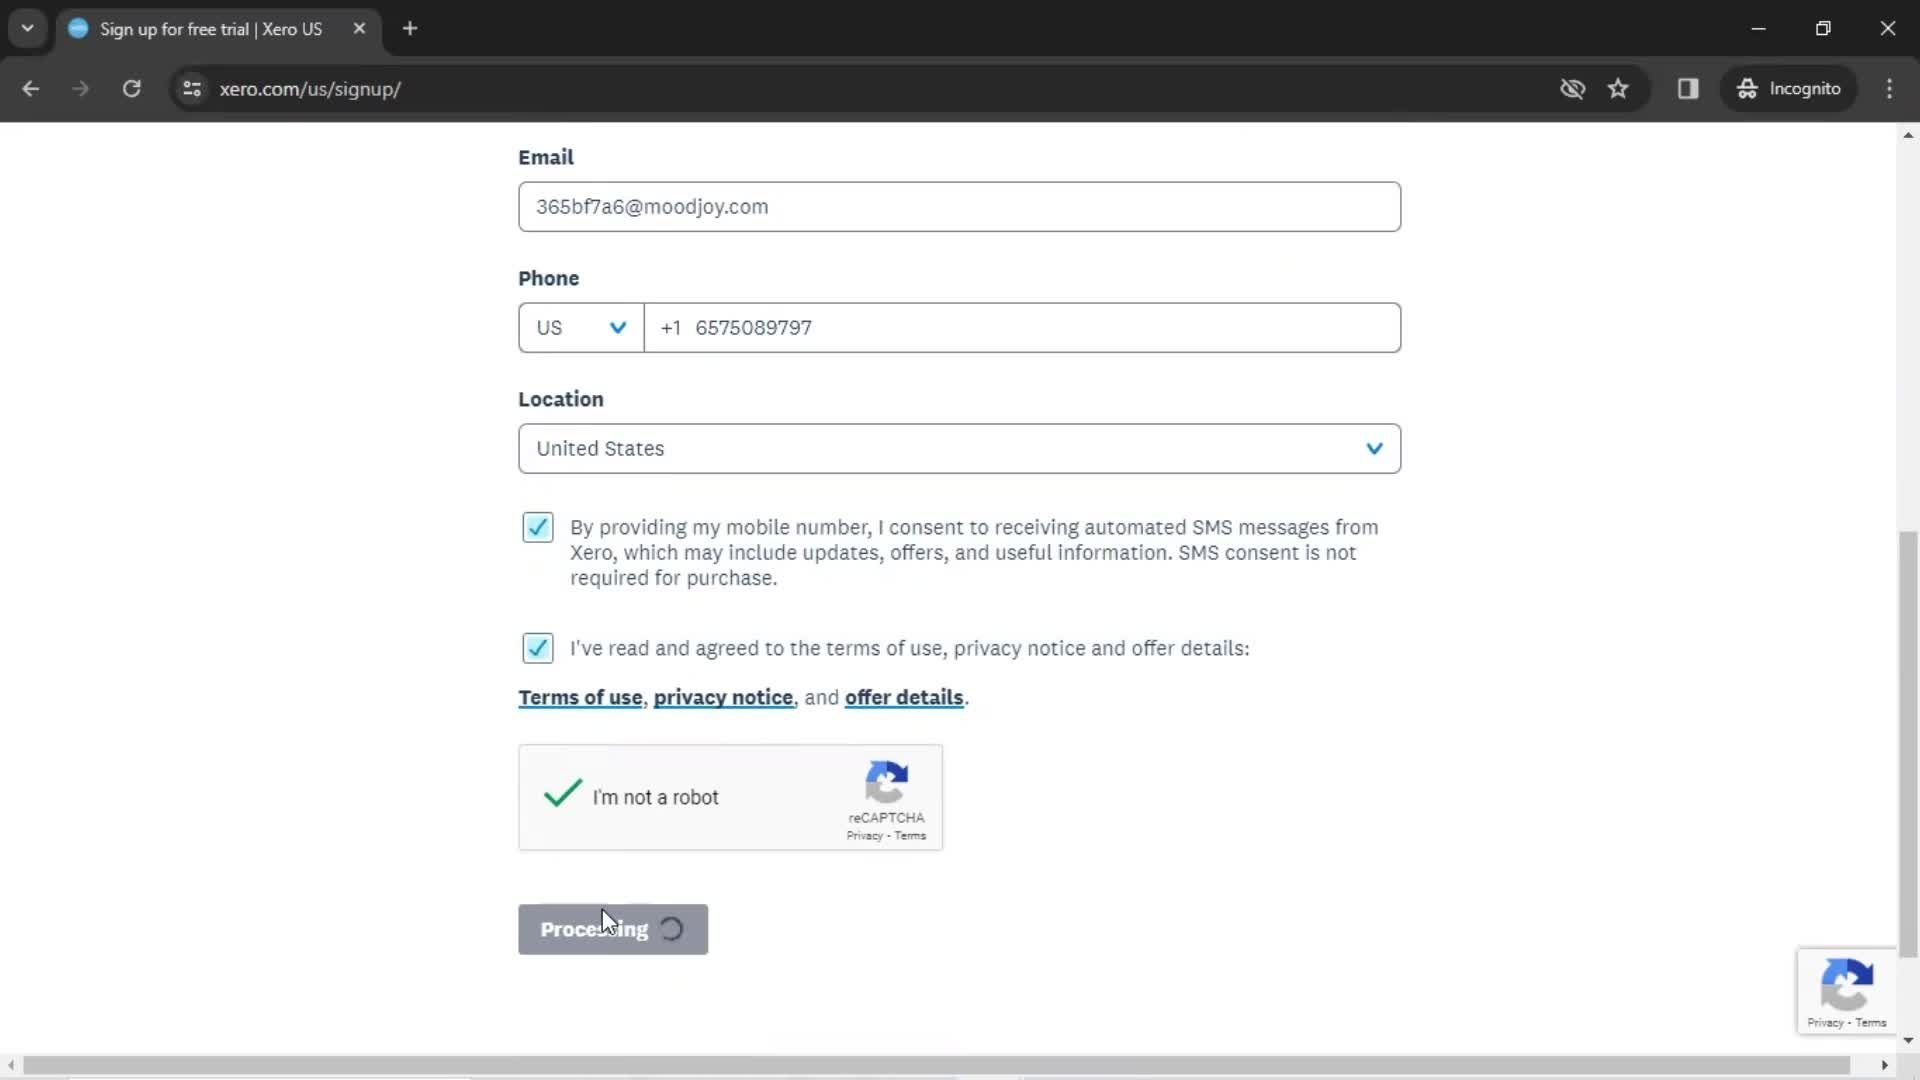Click into the Email field
Screen dimensions: 1920x1080
point(959,207)
